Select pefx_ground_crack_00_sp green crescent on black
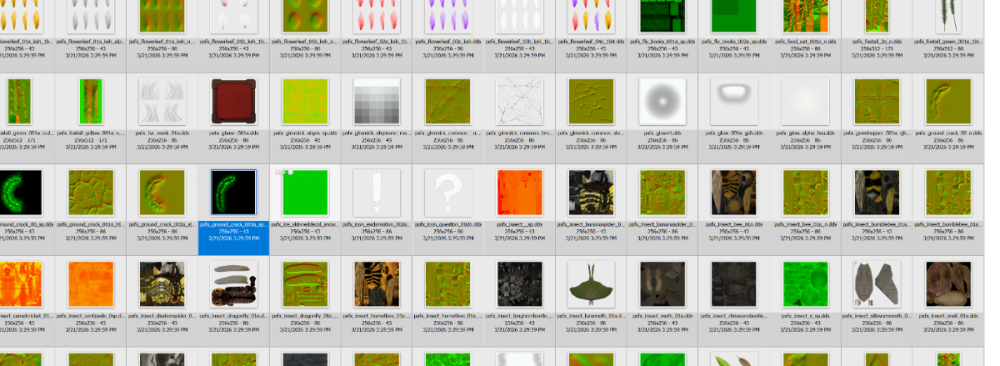 (20, 193)
